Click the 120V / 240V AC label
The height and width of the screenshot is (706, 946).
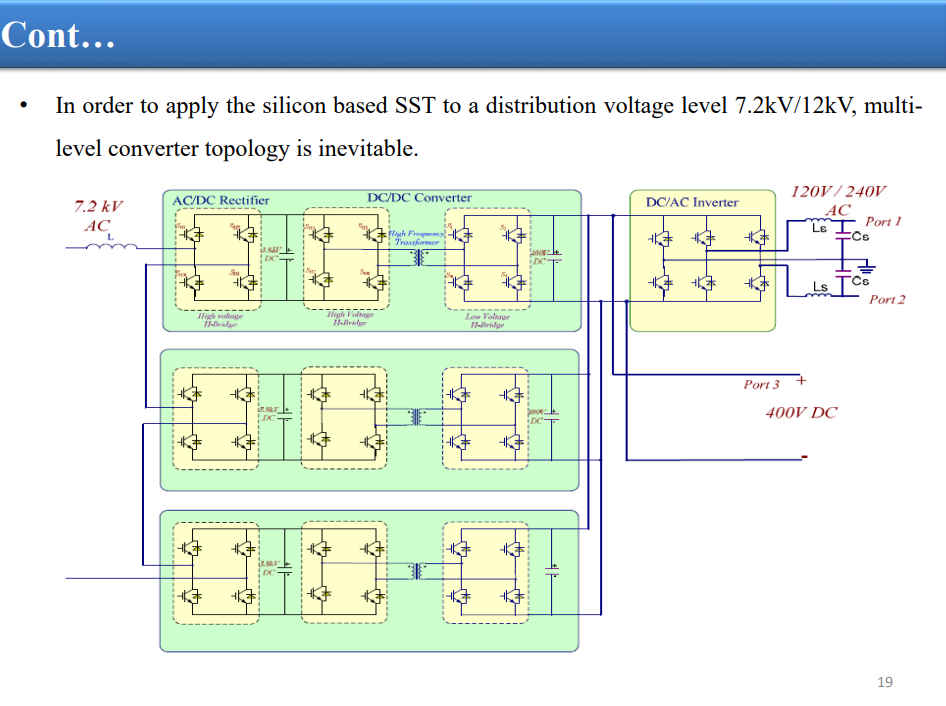[x=838, y=201]
